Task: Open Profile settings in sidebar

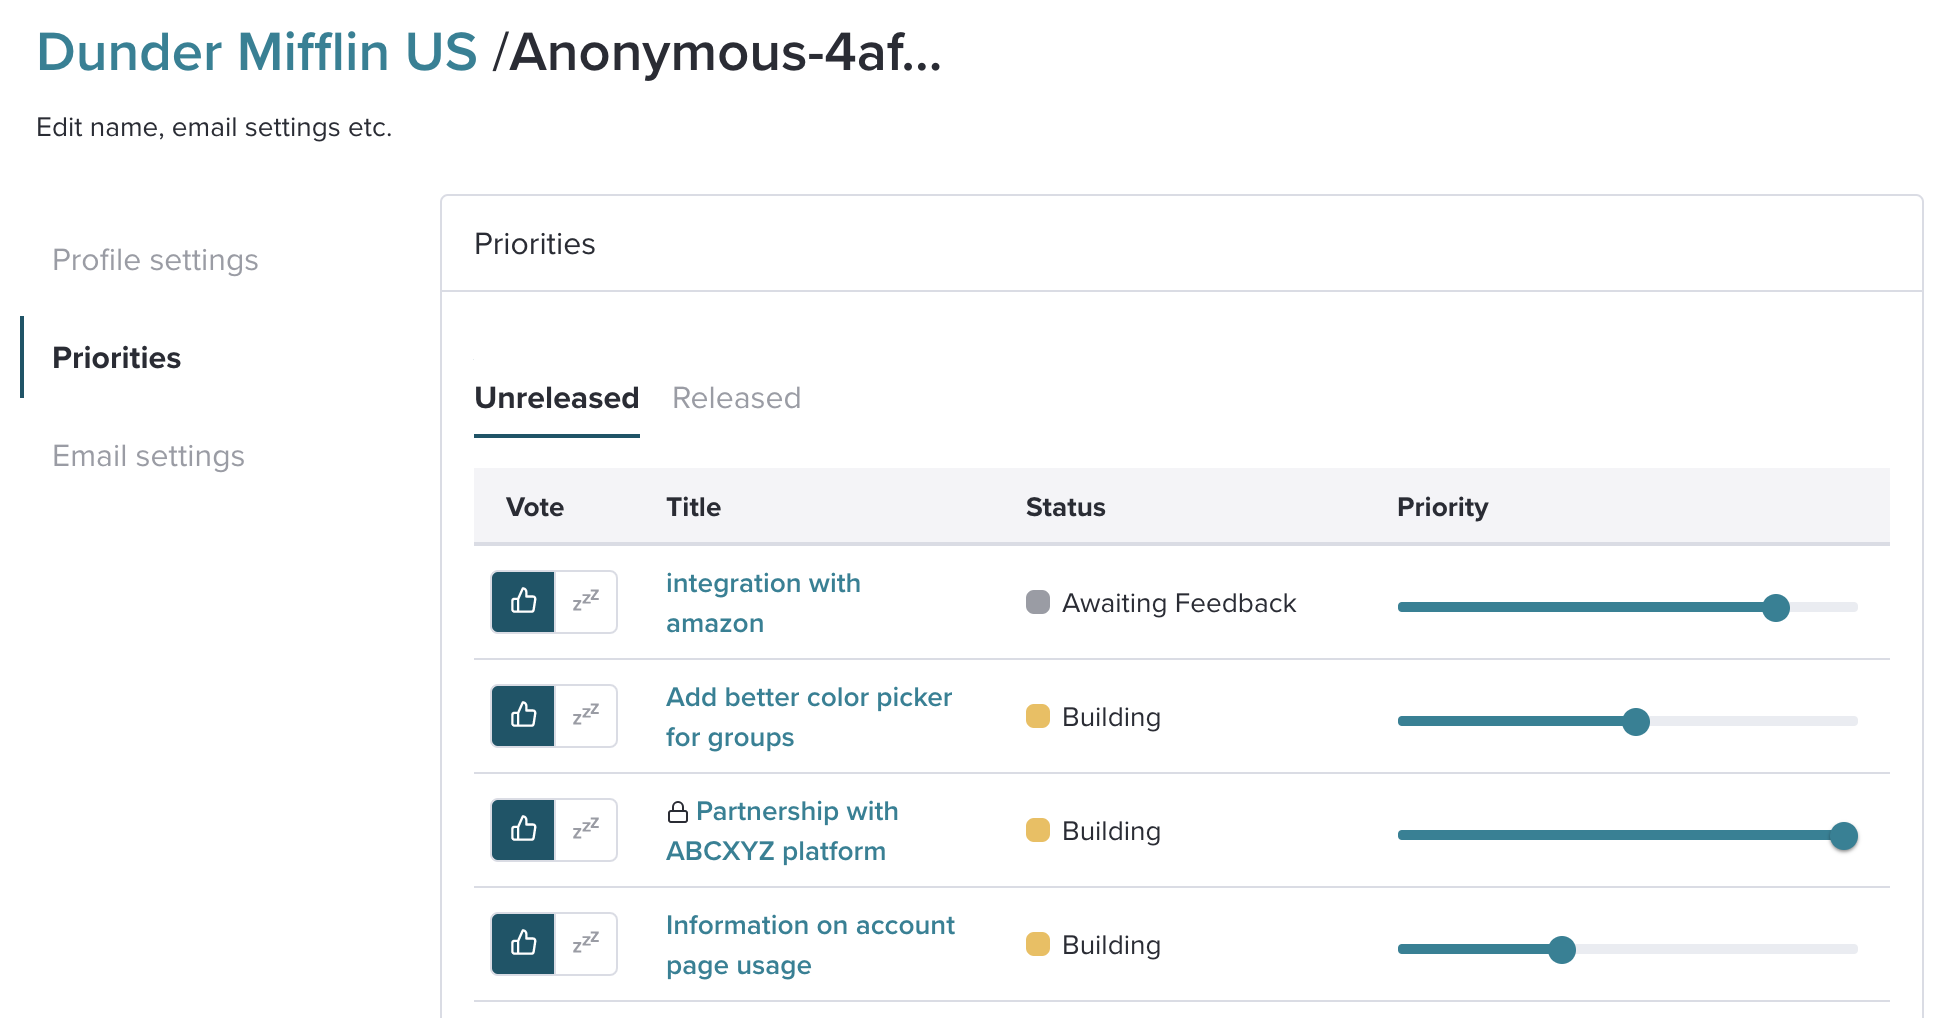Action: pos(155,260)
